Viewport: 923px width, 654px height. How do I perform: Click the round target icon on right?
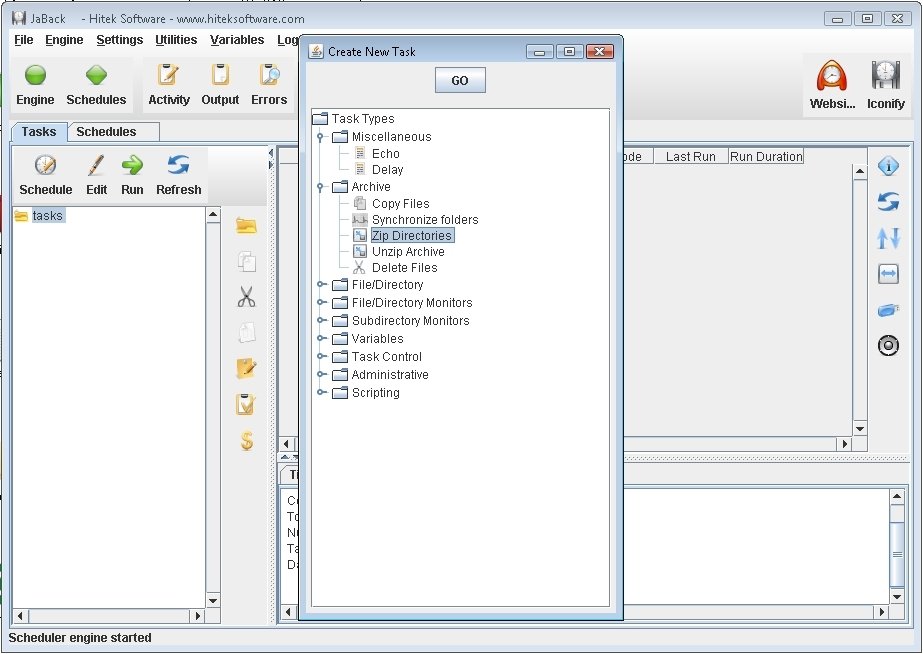tap(888, 345)
